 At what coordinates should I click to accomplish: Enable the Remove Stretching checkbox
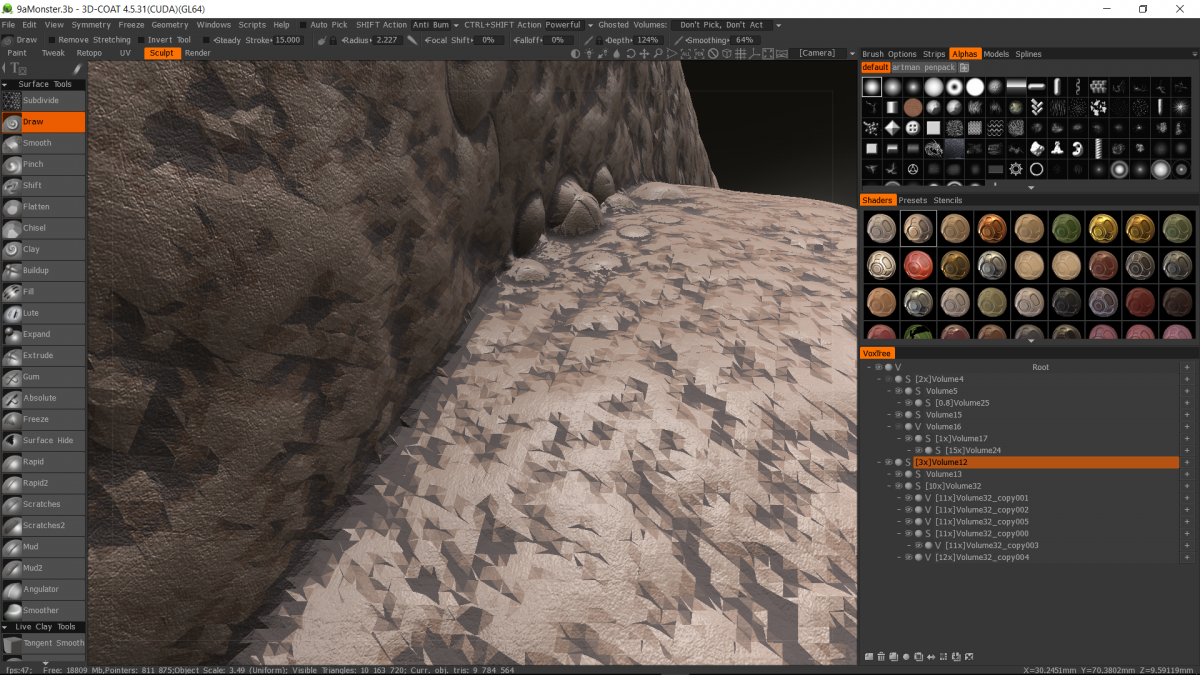[x=52, y=40]
